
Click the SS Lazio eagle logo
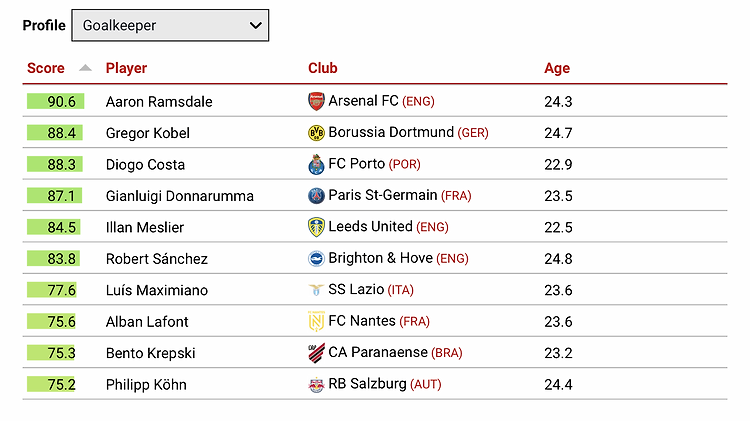pyautogui.click(x=316, y=290)
